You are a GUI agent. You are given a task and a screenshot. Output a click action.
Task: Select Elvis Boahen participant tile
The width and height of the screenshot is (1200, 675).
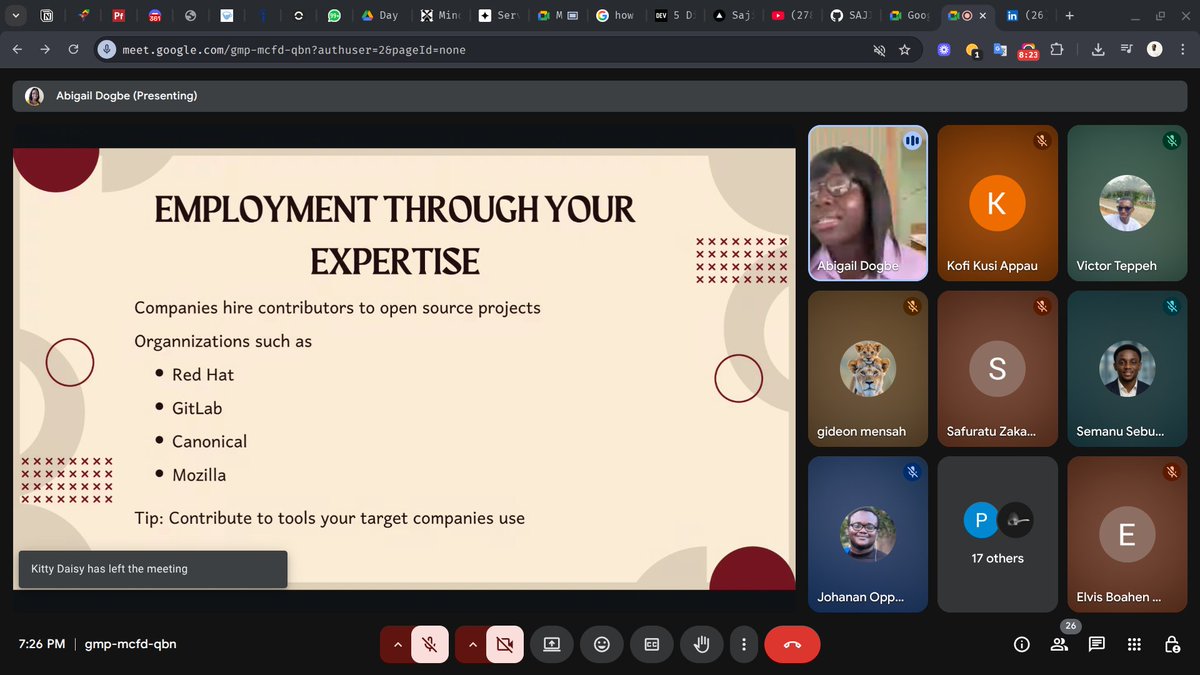[1127, 534]
